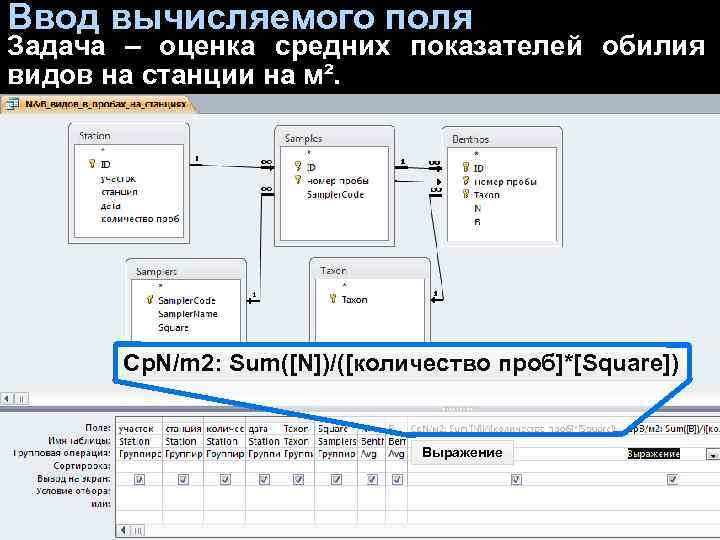Click the sort cell under the участок column

[x=139, y=466]
